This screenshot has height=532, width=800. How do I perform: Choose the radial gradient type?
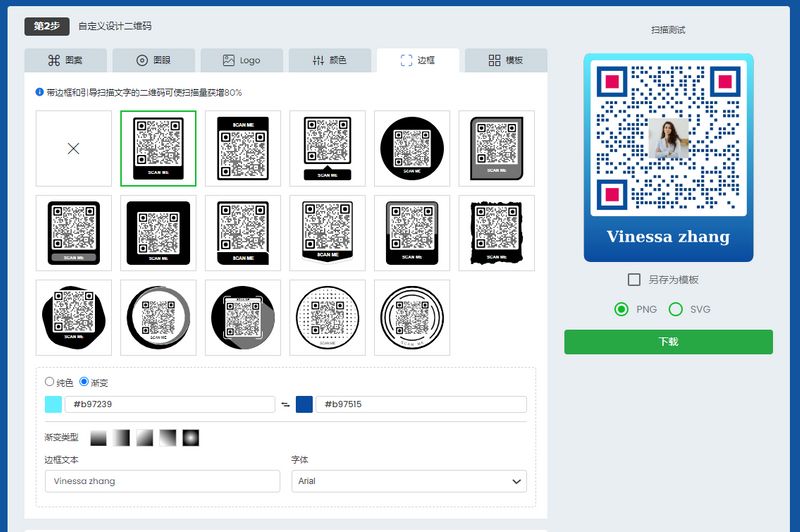(x=191, y=438)
